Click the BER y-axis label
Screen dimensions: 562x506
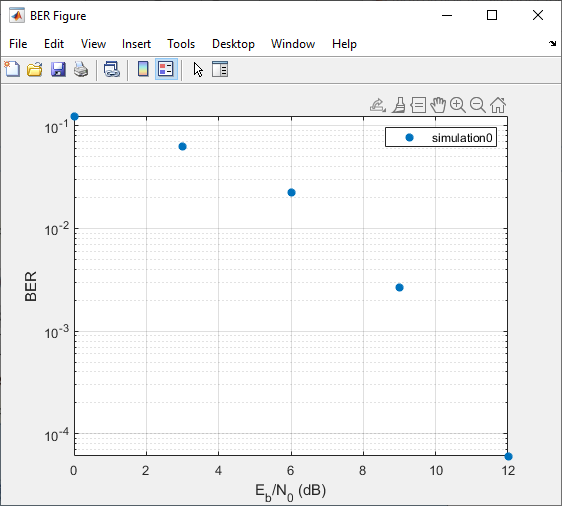(31, 286)
